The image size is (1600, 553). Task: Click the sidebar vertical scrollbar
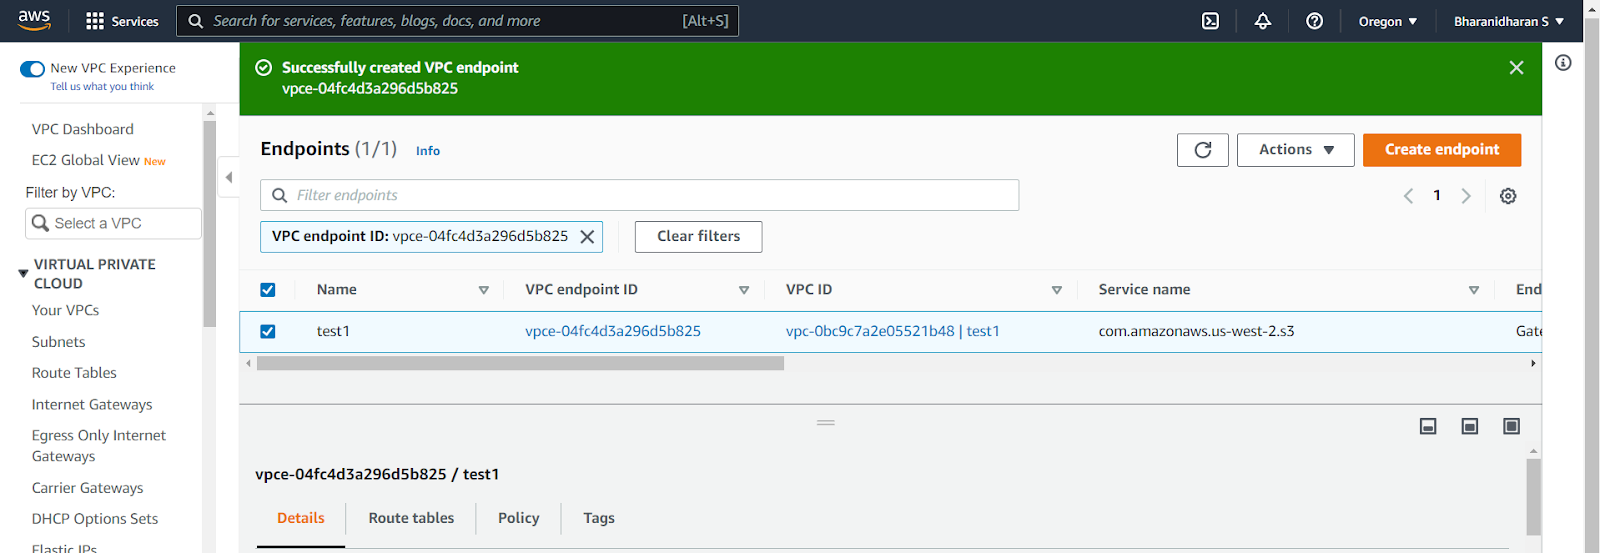point(209,225)
